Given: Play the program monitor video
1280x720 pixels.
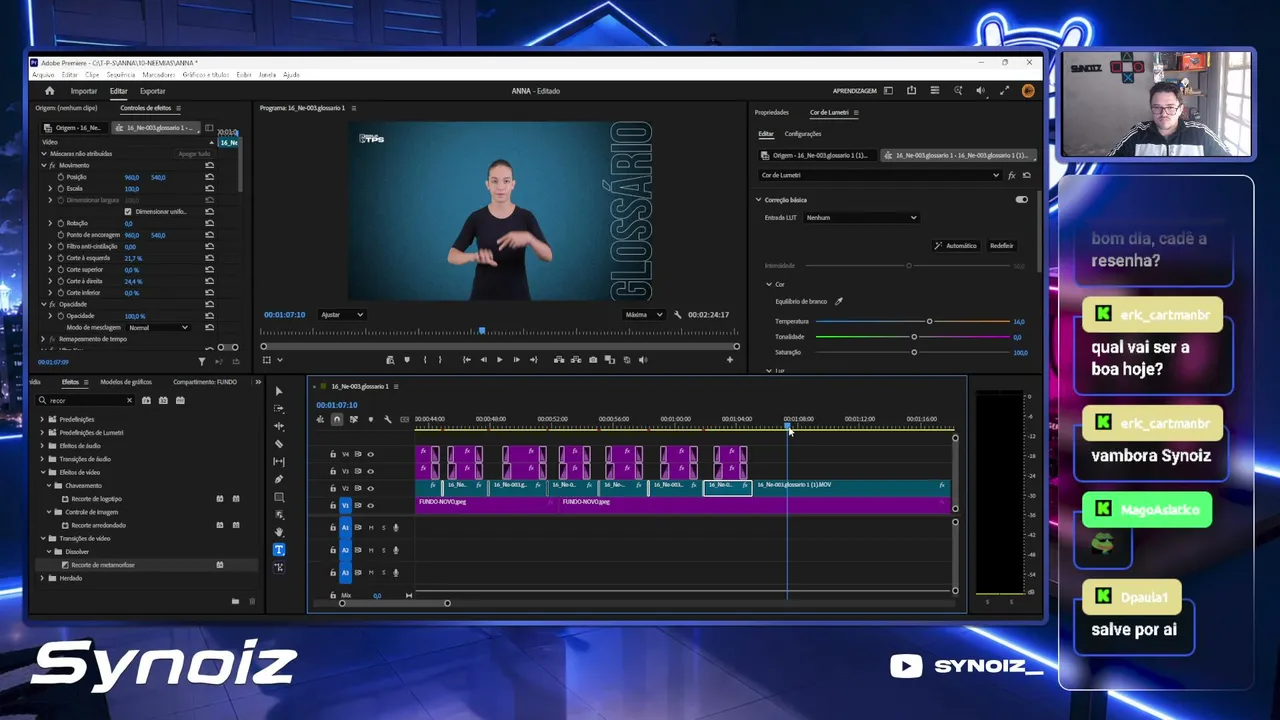Looking at the screenshot, I should [x=500, y=360].
